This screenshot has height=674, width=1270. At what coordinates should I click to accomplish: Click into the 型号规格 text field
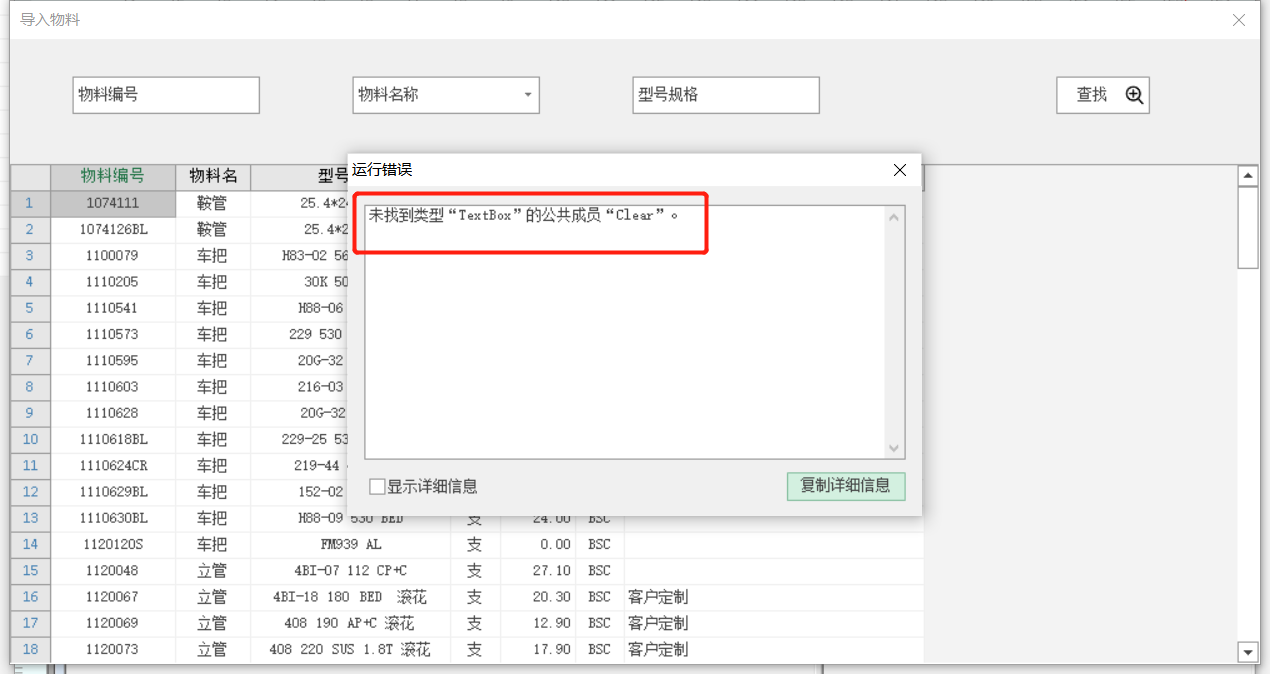point(725,95)
